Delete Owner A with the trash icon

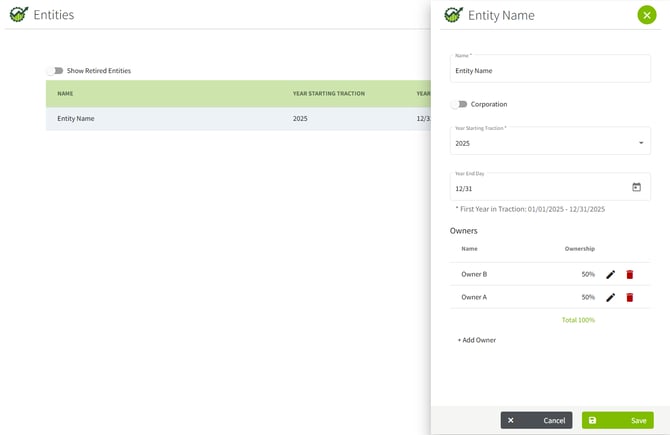pos(630,297)
